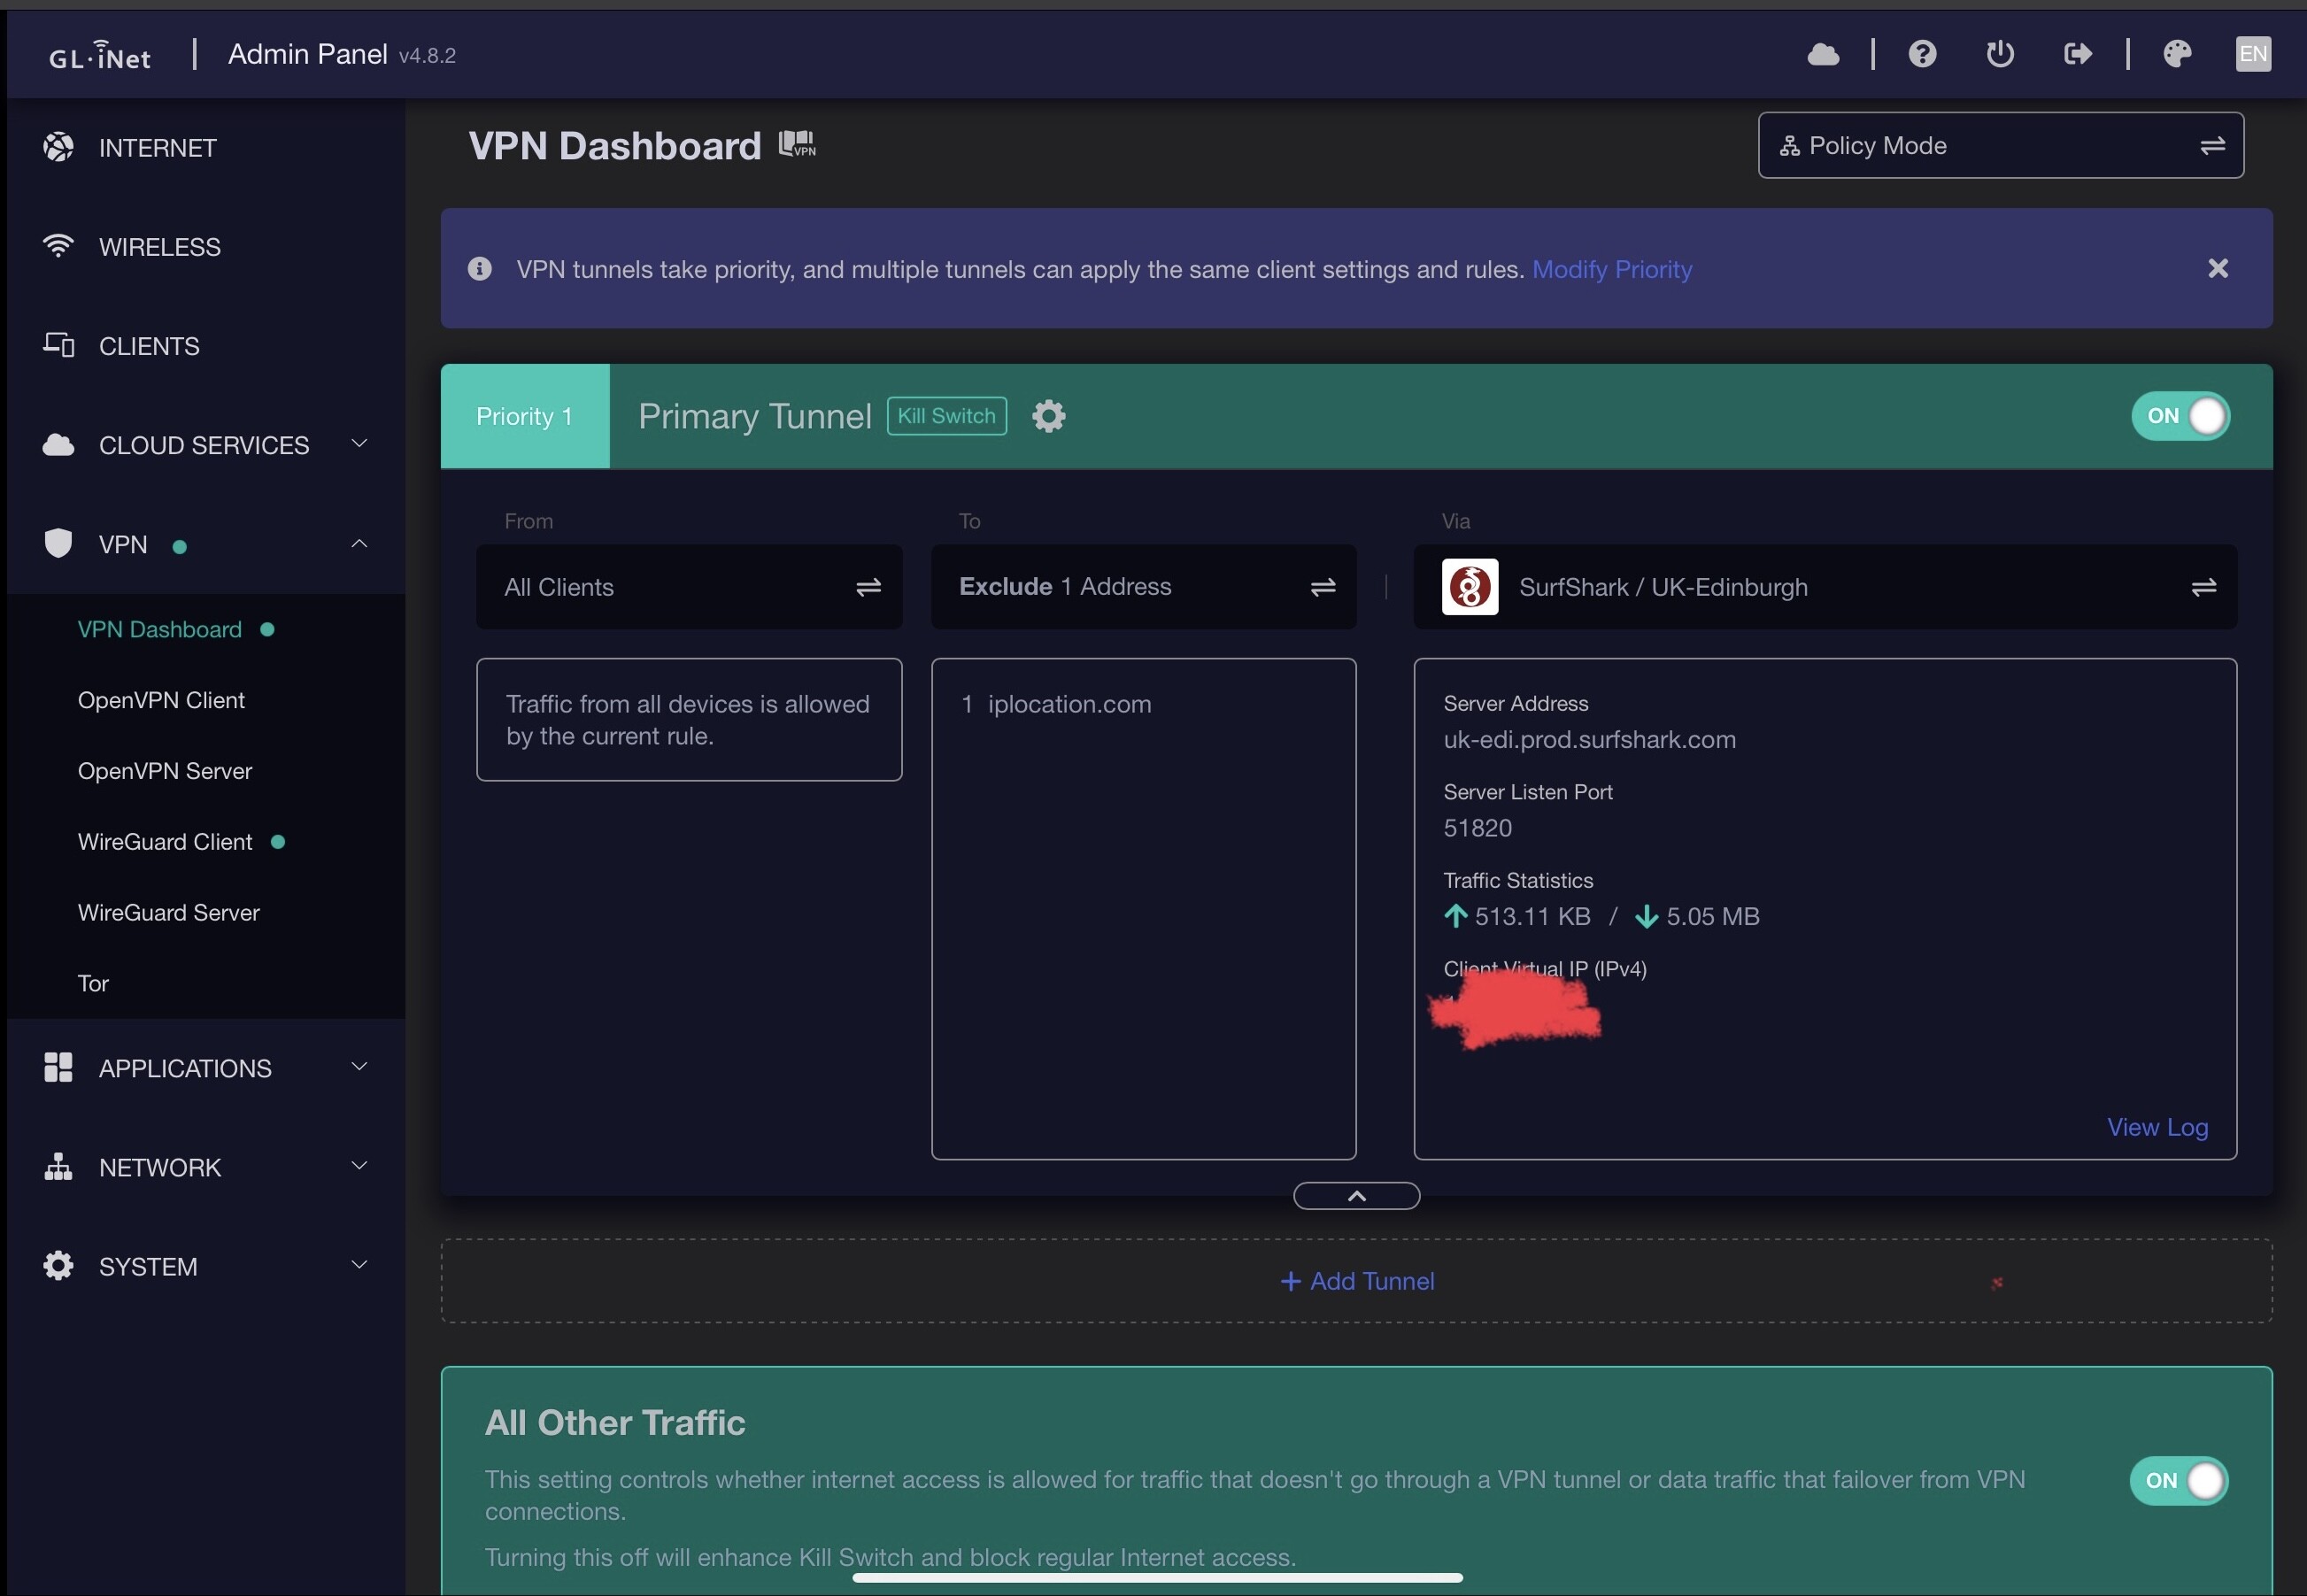Click the EN language icon
The width and height of the screenshot is (2307, 1596).
pos(2252,54)
